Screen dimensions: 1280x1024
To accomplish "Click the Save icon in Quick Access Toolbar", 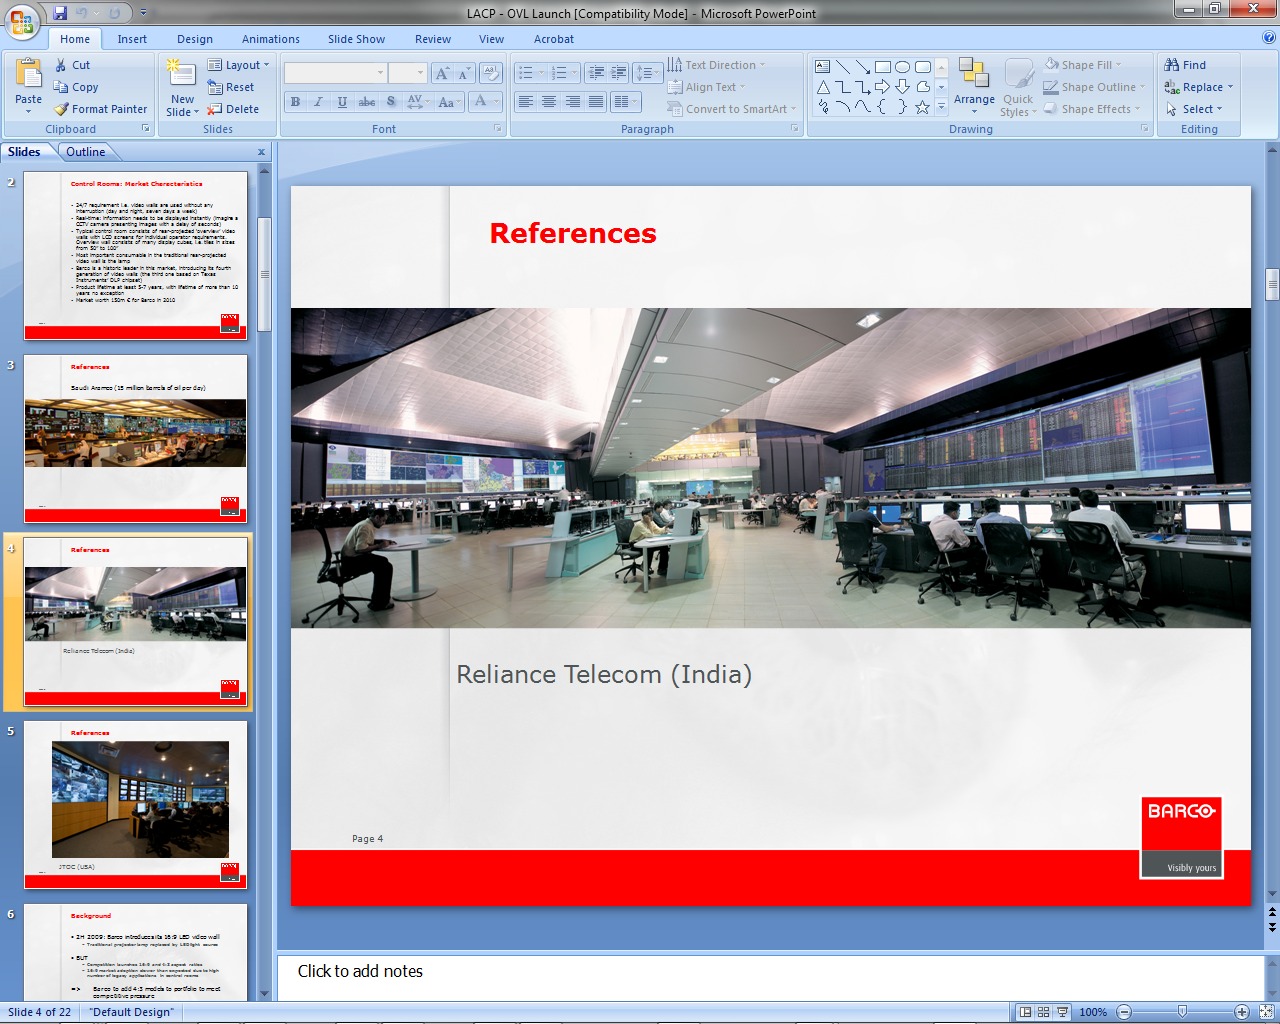I will 60,13.
